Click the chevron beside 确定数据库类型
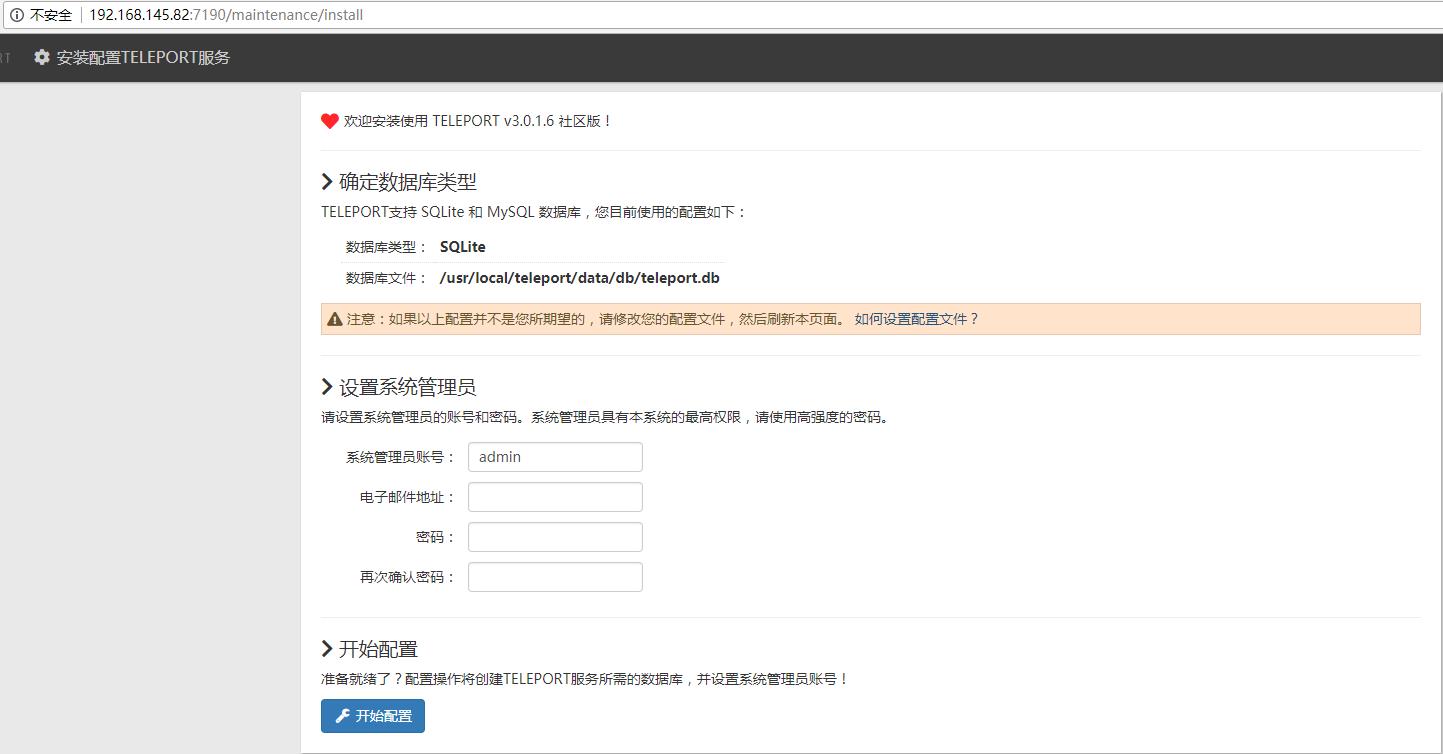Viewport: 1443px width, 754px height. click(x=327, y=182)
